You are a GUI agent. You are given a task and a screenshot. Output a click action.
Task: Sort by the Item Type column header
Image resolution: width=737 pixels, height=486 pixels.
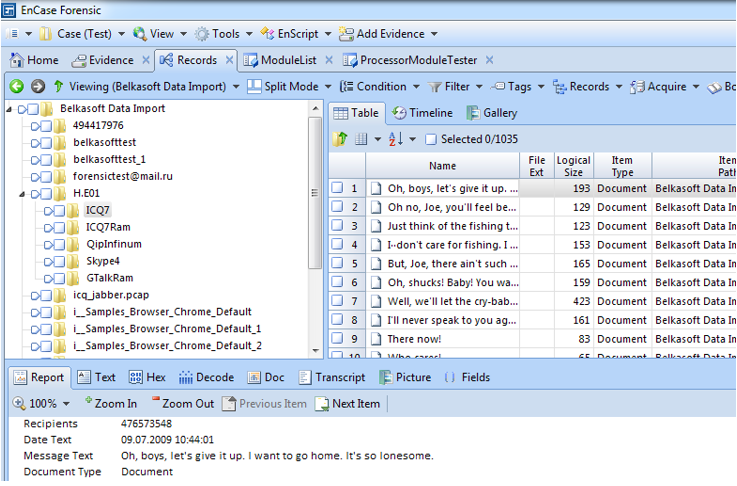[x=622, y=166]
